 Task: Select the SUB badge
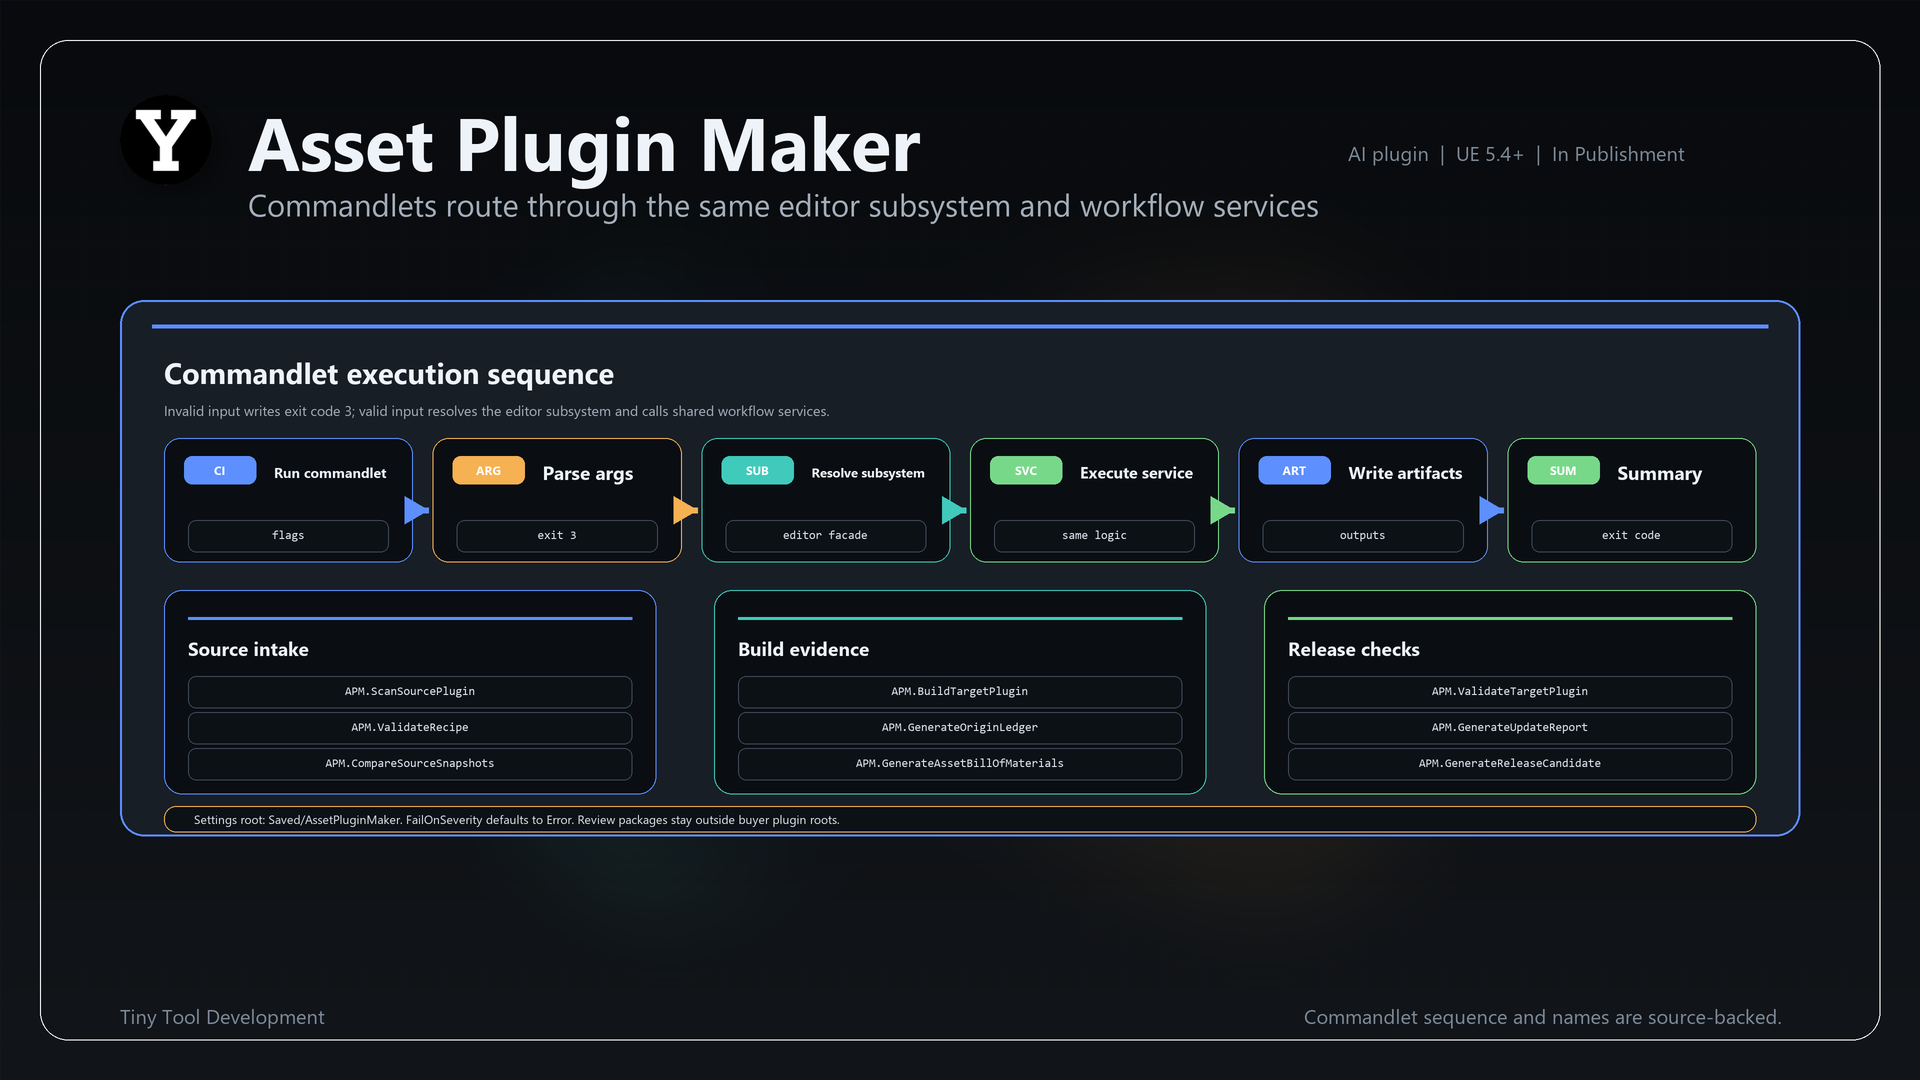coord(757,471)
